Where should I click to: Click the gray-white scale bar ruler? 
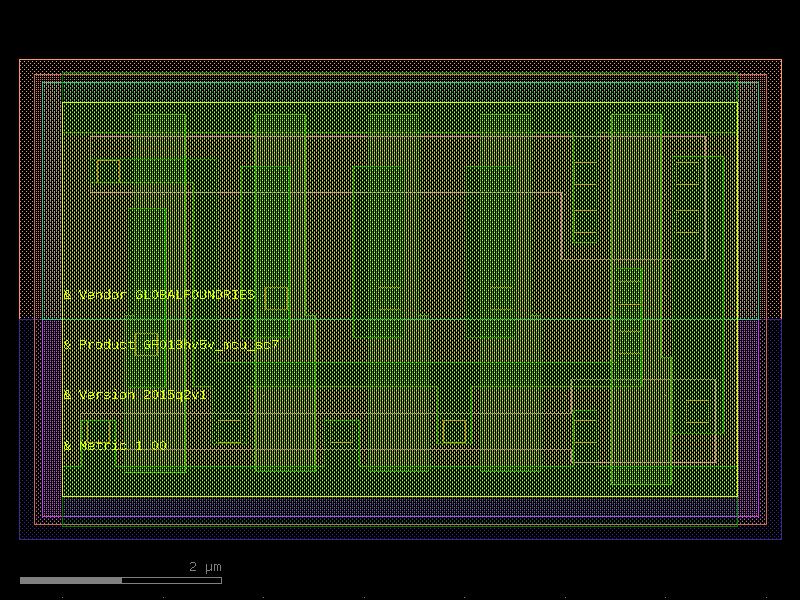coord(121,580)
